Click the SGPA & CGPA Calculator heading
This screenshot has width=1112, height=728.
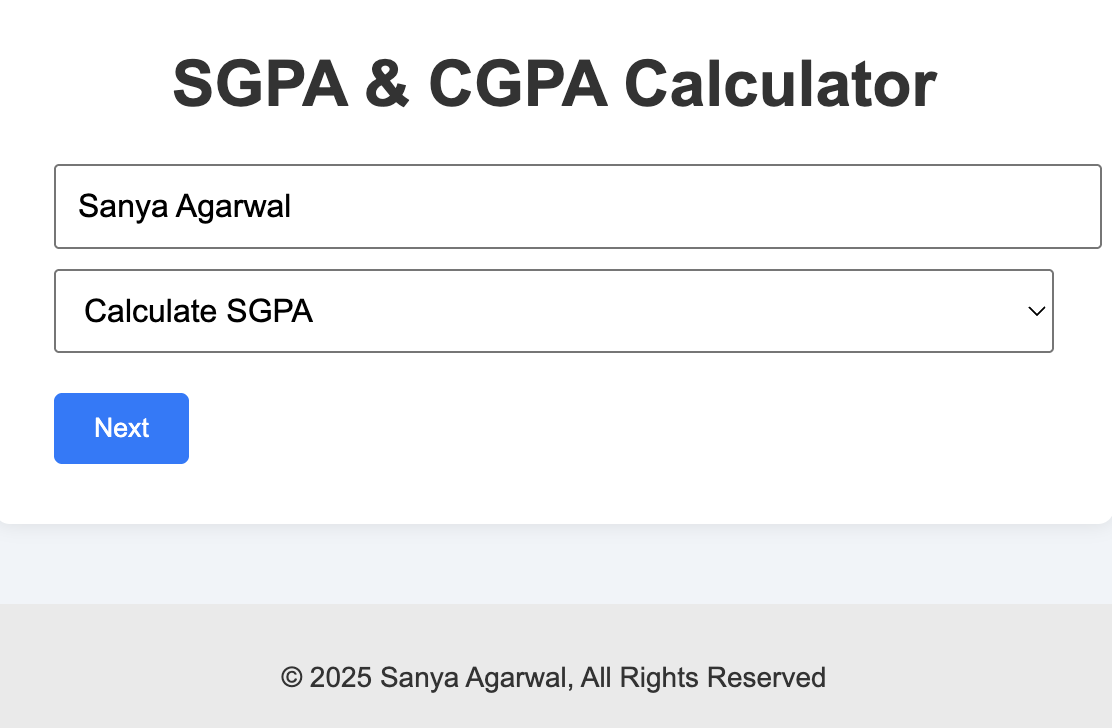pyautogui.click(x=554, y=84)
